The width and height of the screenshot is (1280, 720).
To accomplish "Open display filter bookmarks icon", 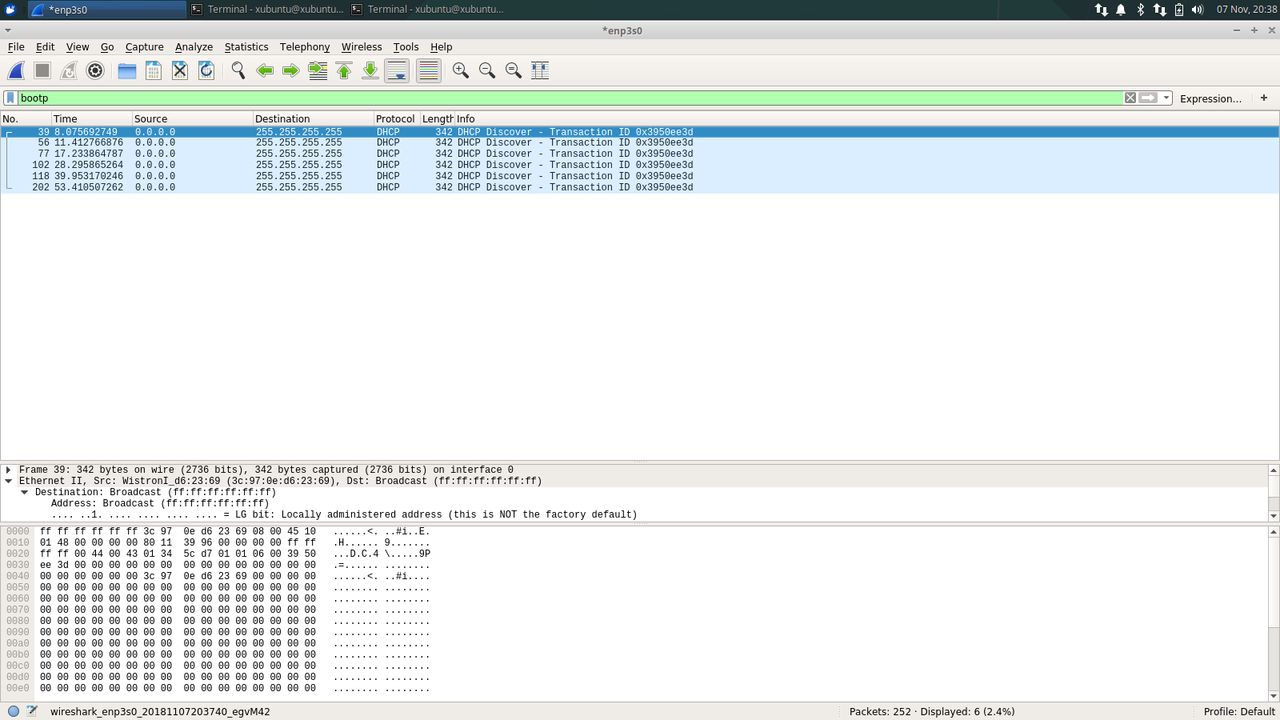I will pos(11,98).
